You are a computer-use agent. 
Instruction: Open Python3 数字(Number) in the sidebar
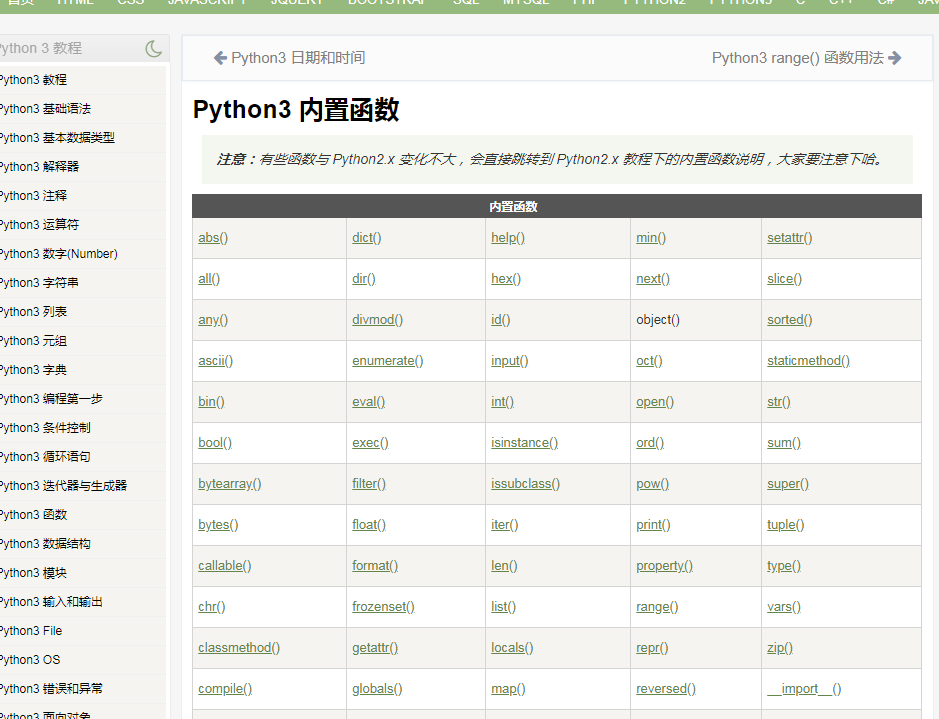[x=59, y=254]
